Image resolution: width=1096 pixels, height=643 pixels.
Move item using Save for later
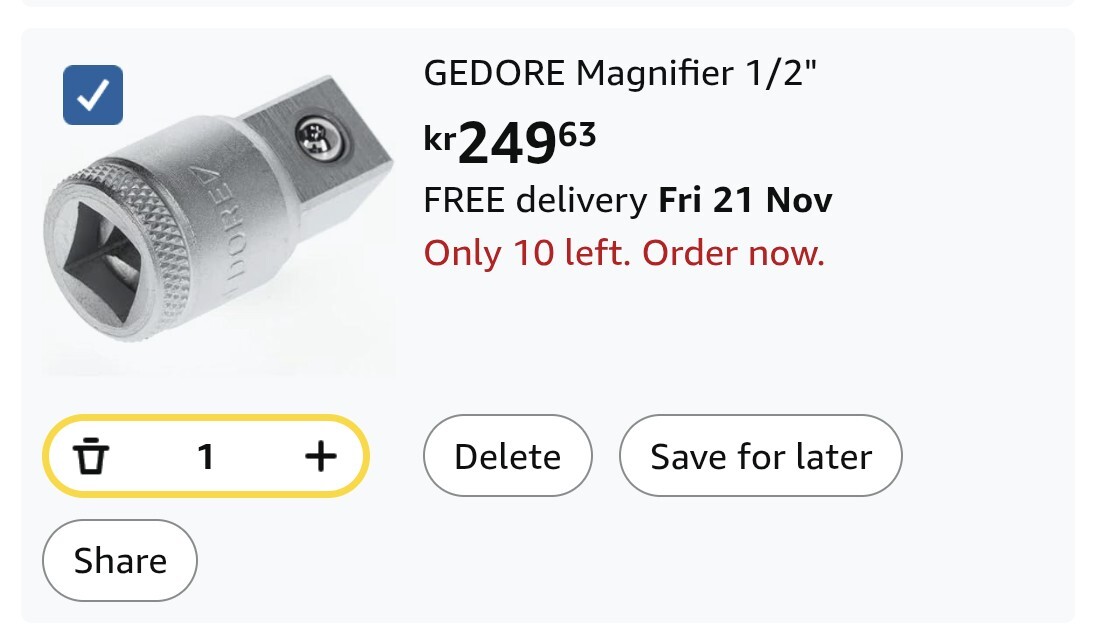(761, 457)
